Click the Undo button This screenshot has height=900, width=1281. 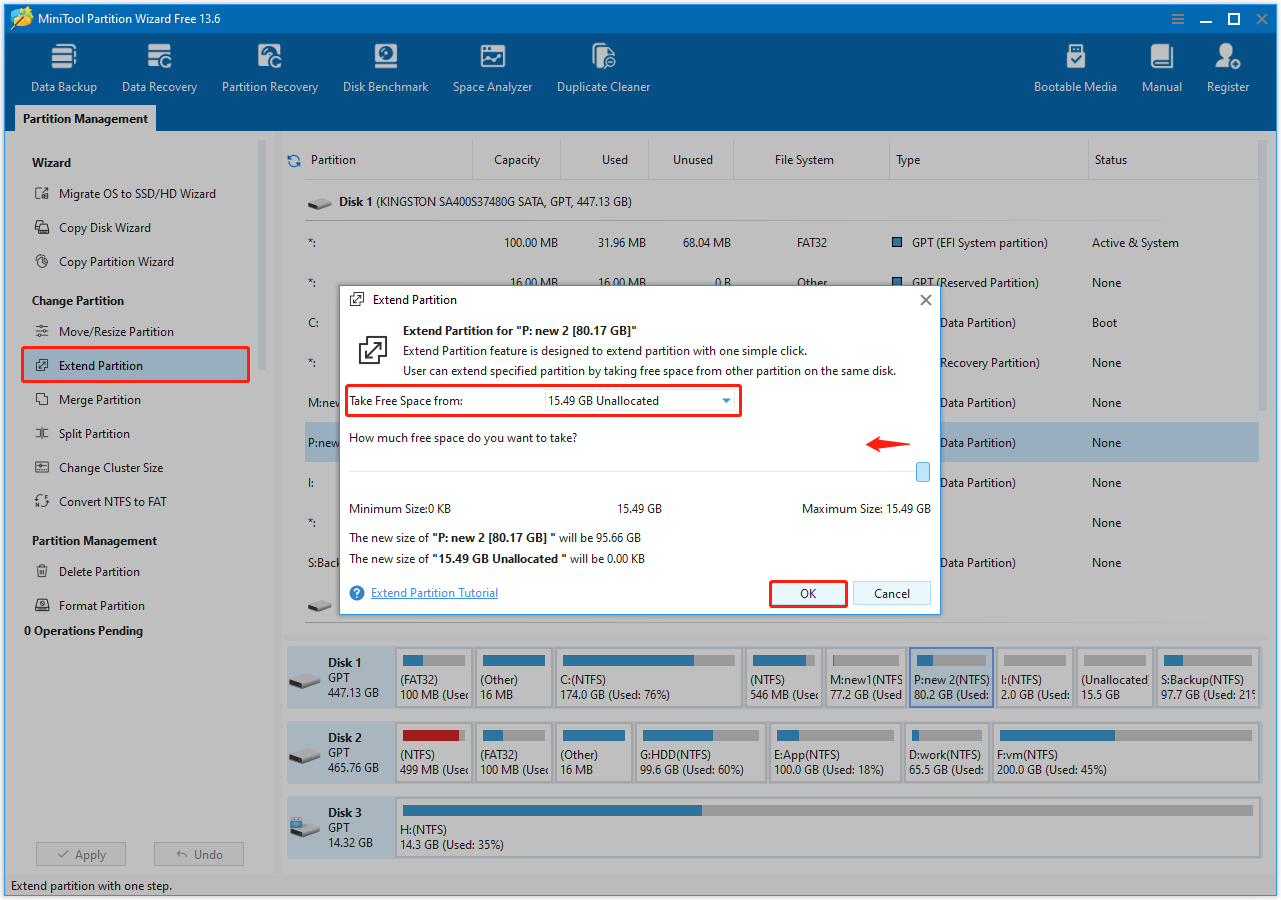[x=199, y=855]
